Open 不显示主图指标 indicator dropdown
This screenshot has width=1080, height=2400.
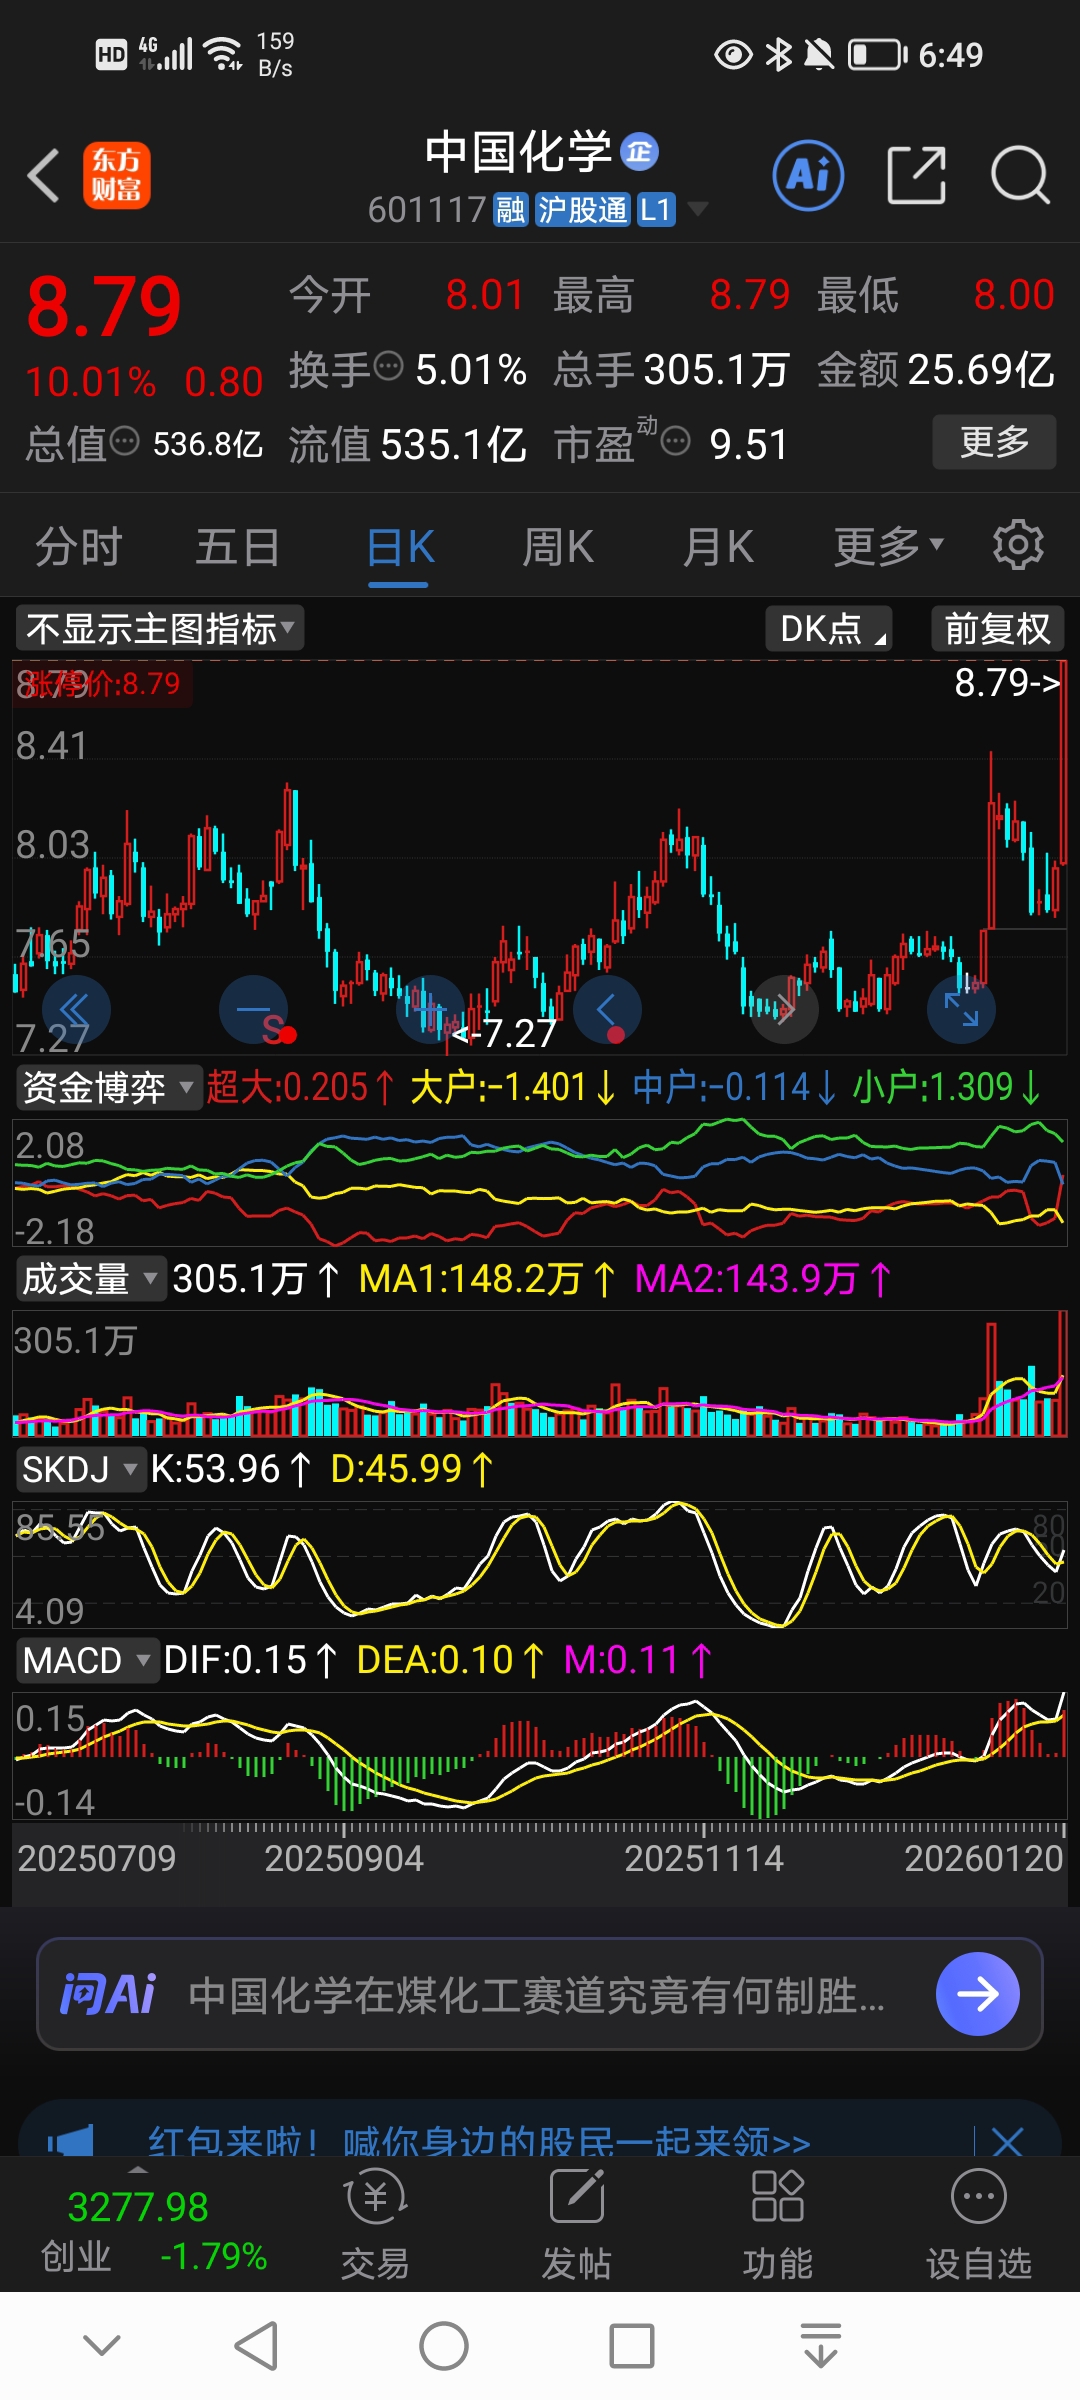point(160,629)
